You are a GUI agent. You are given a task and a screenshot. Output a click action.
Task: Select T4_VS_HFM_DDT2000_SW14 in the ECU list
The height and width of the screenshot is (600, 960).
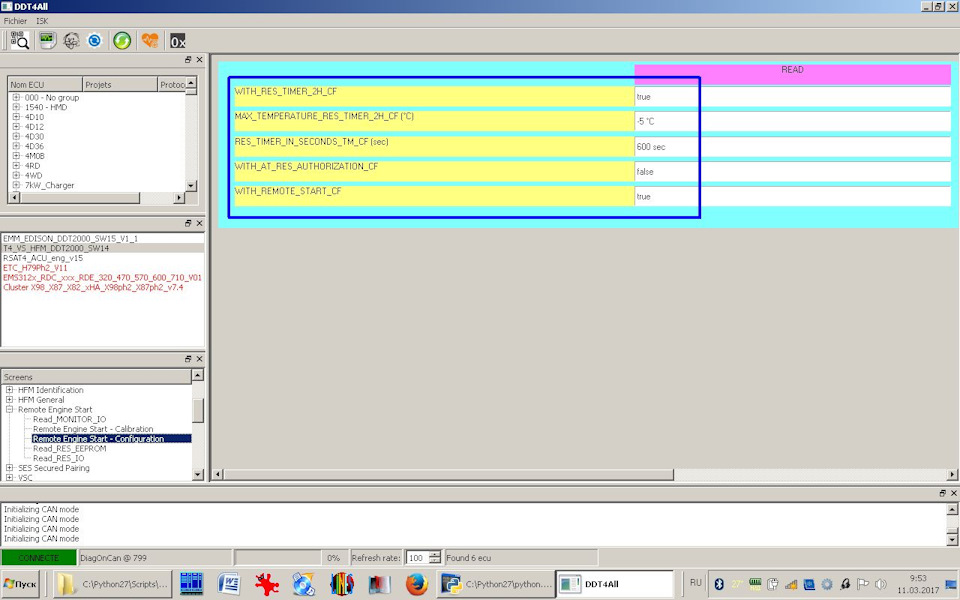tap(56, 248)
